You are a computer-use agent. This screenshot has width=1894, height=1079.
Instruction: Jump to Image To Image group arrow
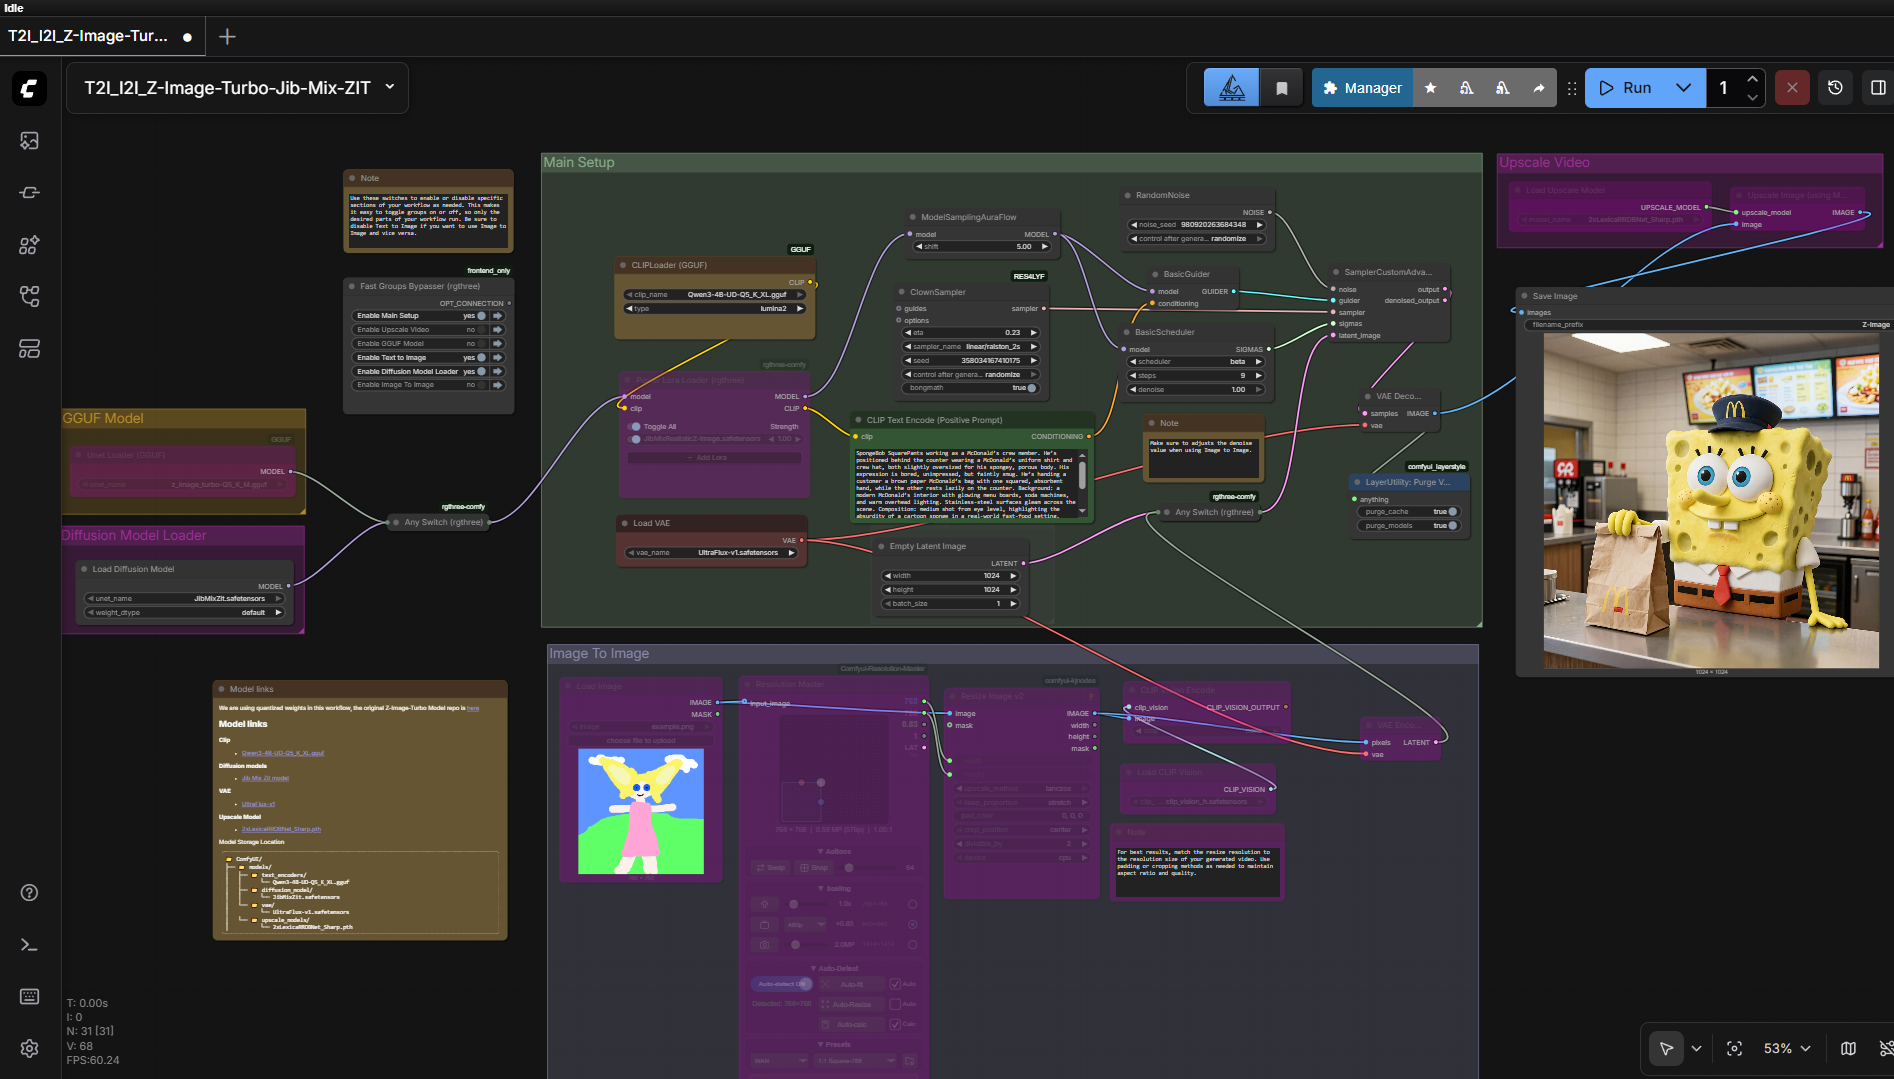[497, 385]
